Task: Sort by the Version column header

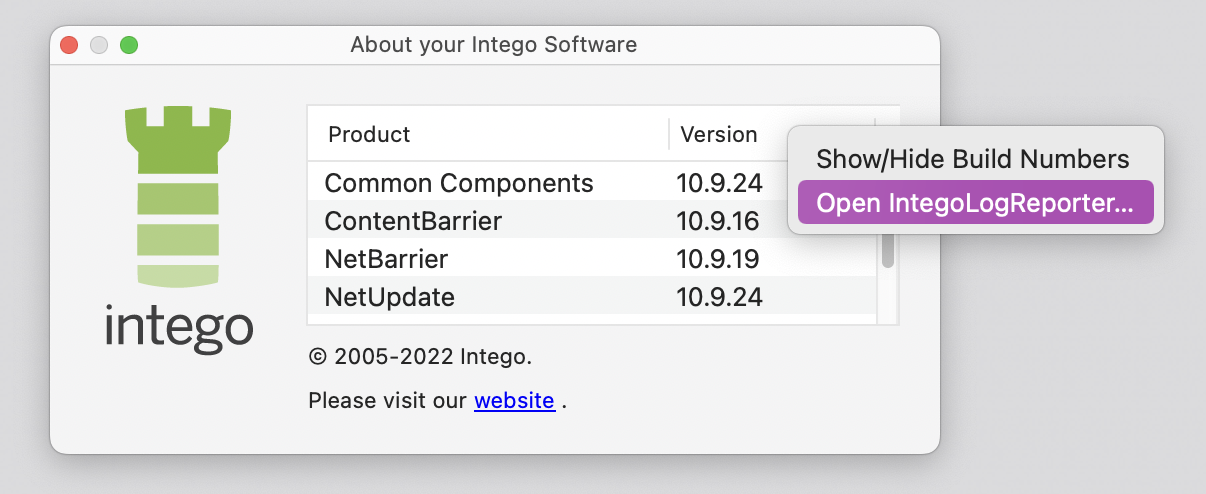Action: pos(719,134)
